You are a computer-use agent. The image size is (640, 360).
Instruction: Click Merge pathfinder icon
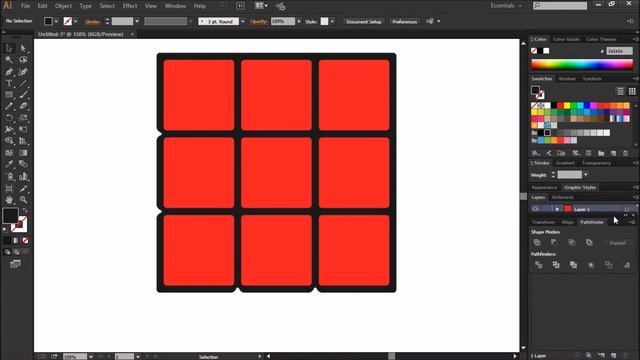[573, 265]
